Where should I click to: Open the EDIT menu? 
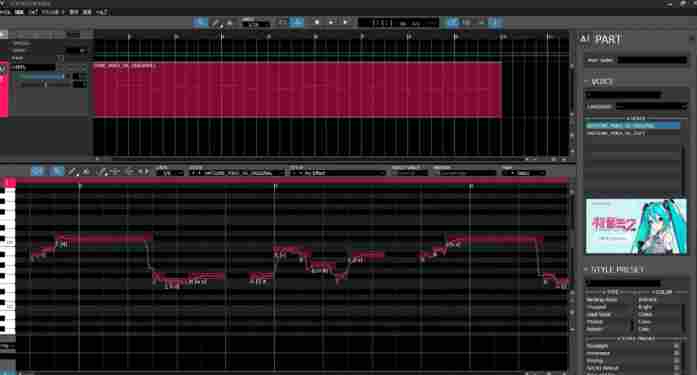tap(20, 12)
